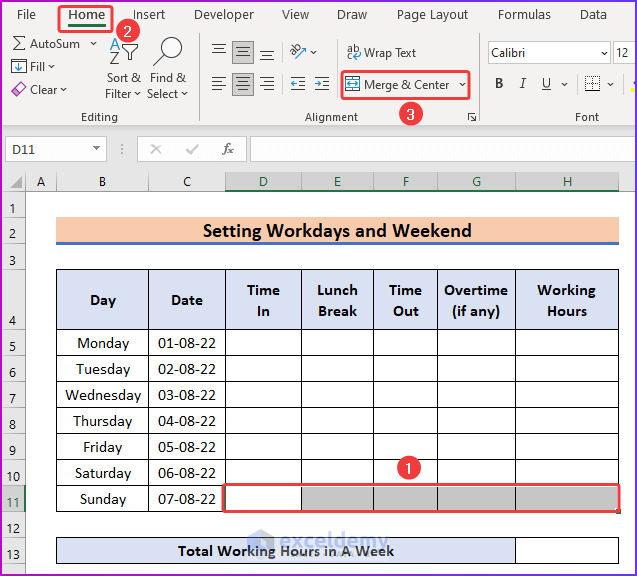Click the Clear eraser icon
637x576 pixels.
(19, 89)
